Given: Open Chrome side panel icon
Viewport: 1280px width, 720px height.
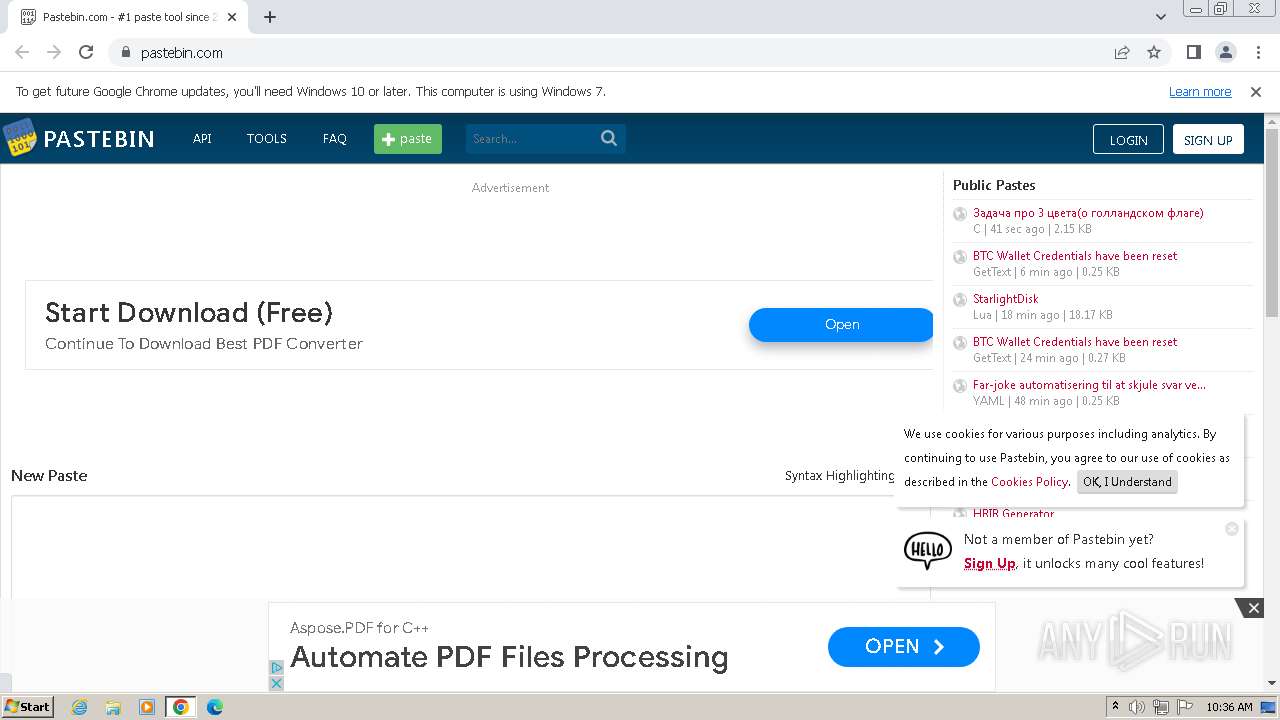Looking at the screenshot, I should coord(1194,52).
